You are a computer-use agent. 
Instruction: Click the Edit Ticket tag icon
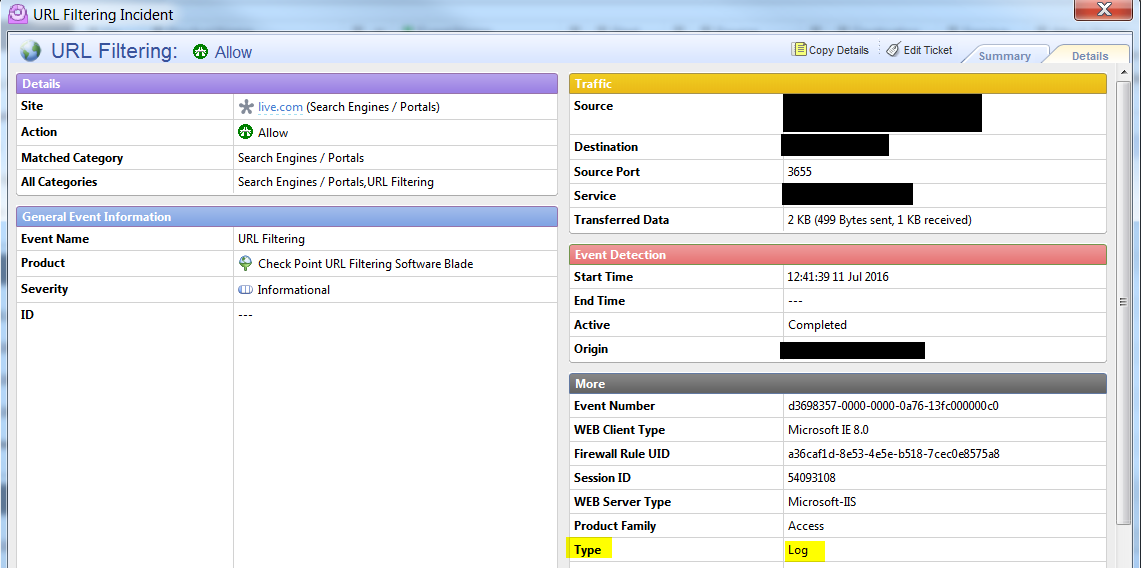pyautogui.click(x=894, y=49)
